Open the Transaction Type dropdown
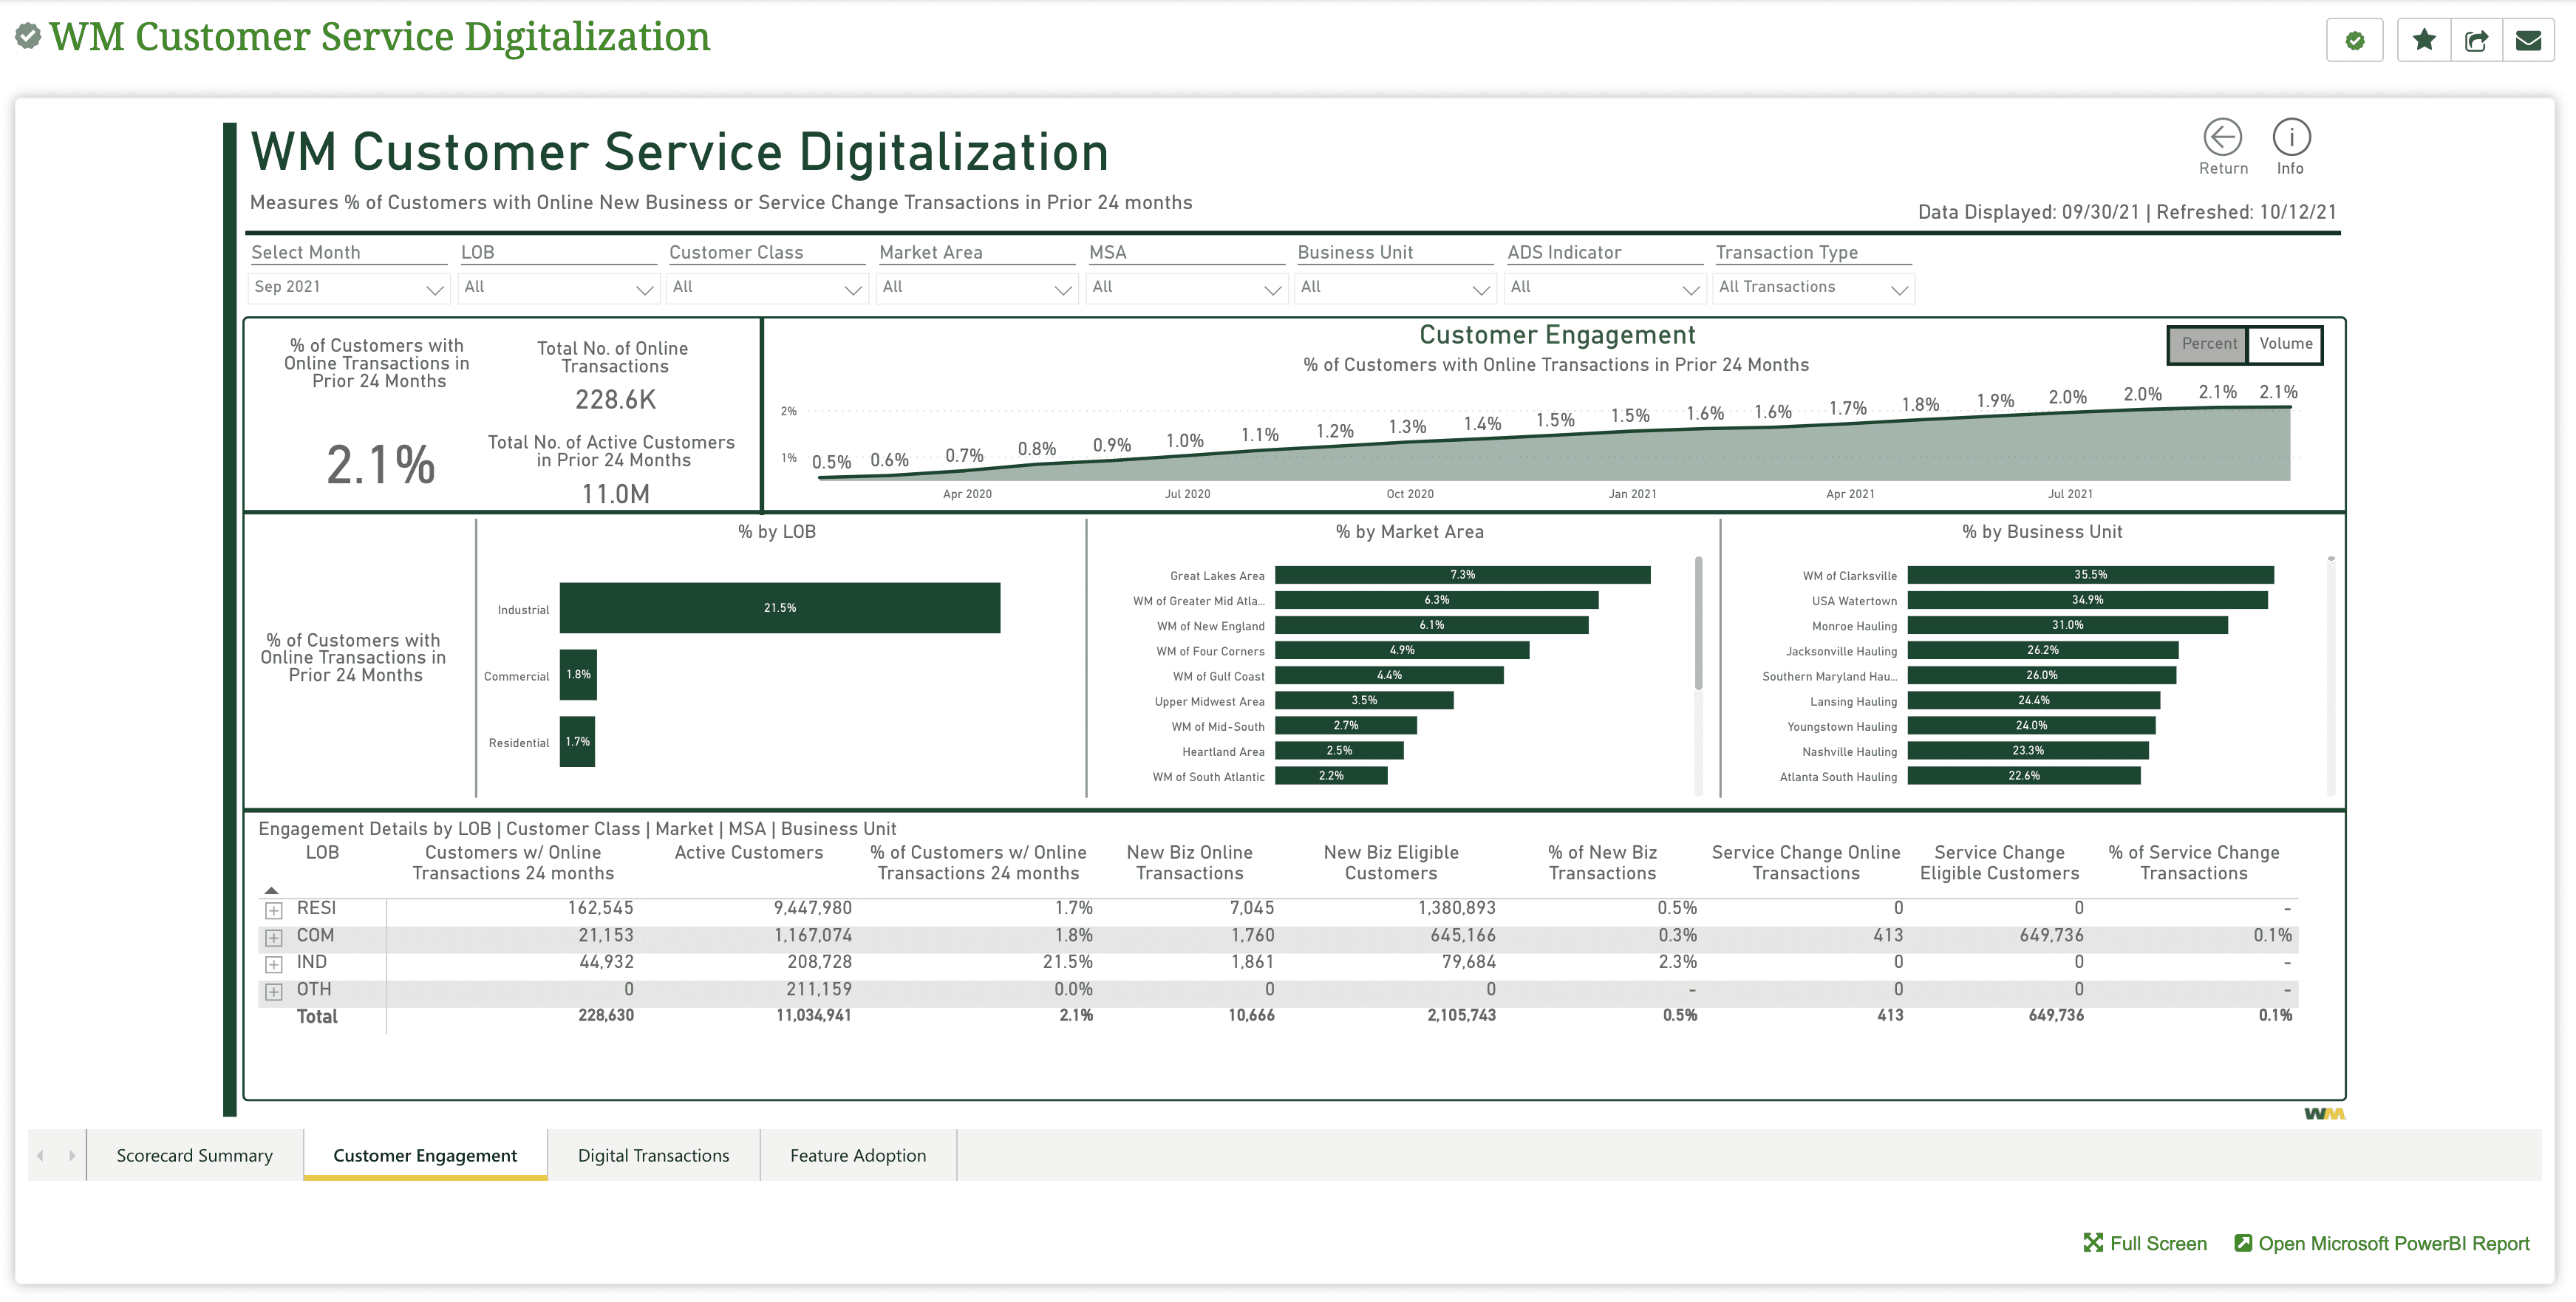This screenshot has width=2576, height=1302. [1813, 288]
